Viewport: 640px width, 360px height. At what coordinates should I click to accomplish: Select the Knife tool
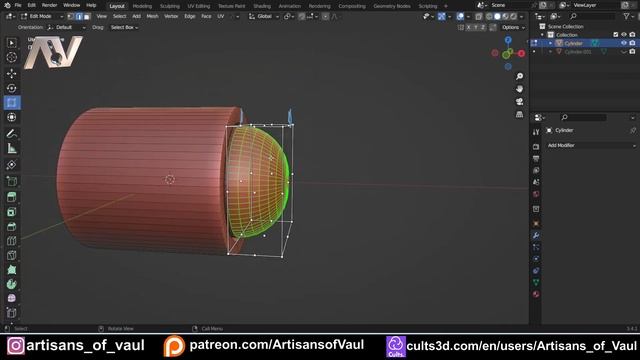coord(11,255)
